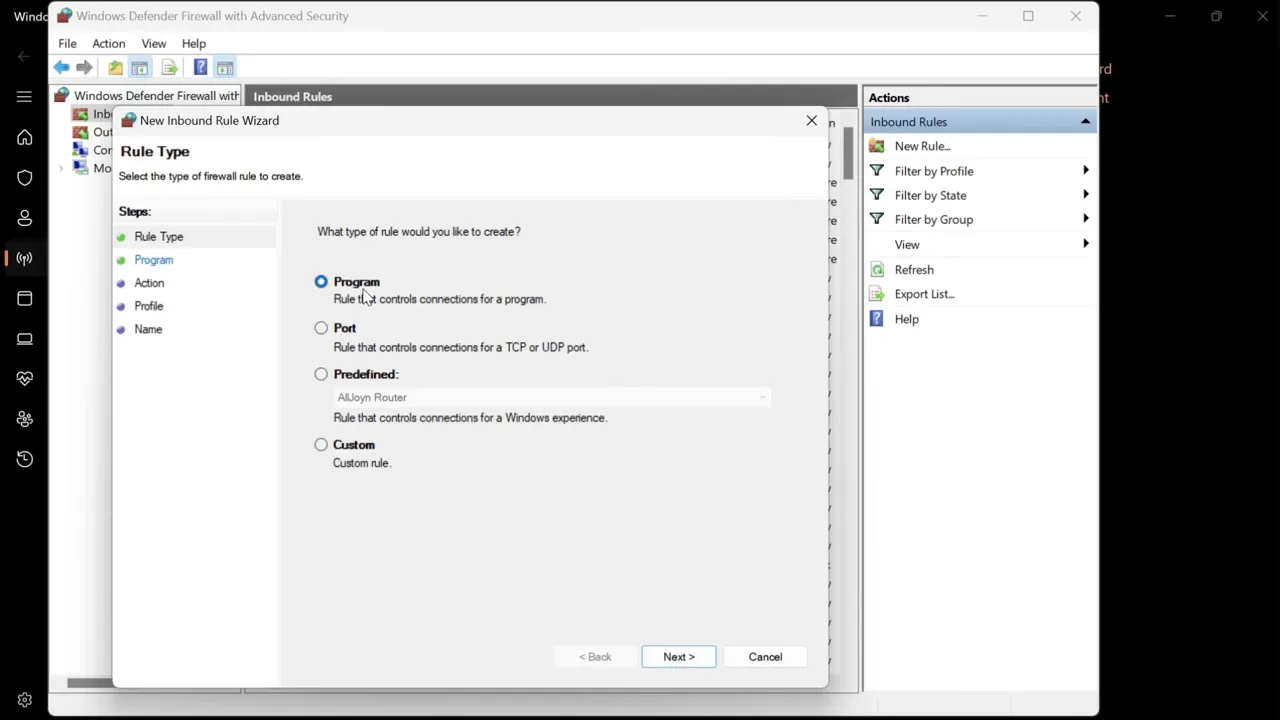Image resolution: width=1280 pixels, height=720 pixels.
Task: Click Help in the Actions pane
Action: coord(907,319)
